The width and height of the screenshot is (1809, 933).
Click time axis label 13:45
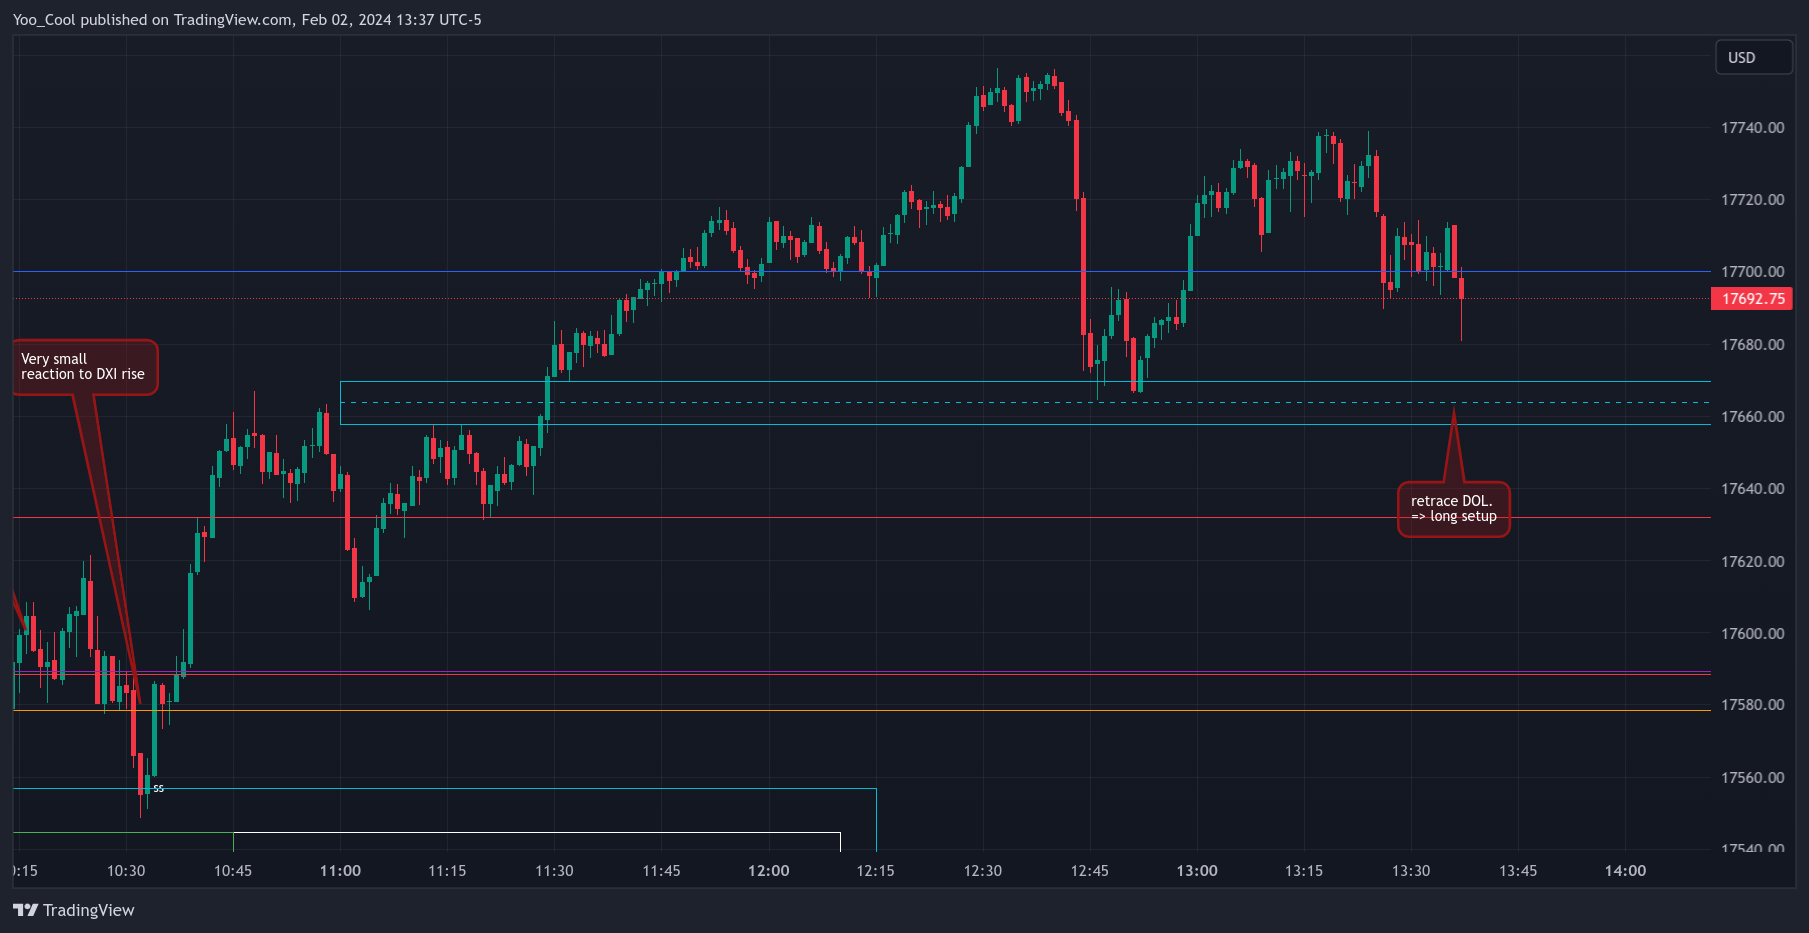point(1518,871)
